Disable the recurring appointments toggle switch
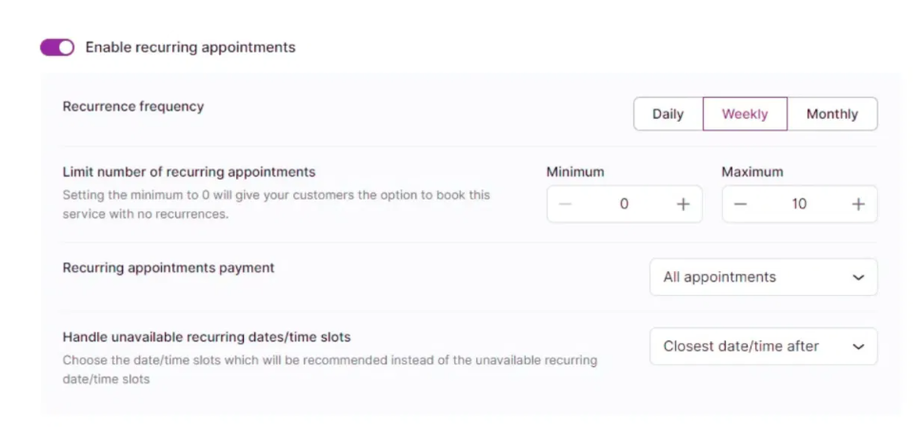This screenshot has width=920, height=428. (x=57, y=47)
